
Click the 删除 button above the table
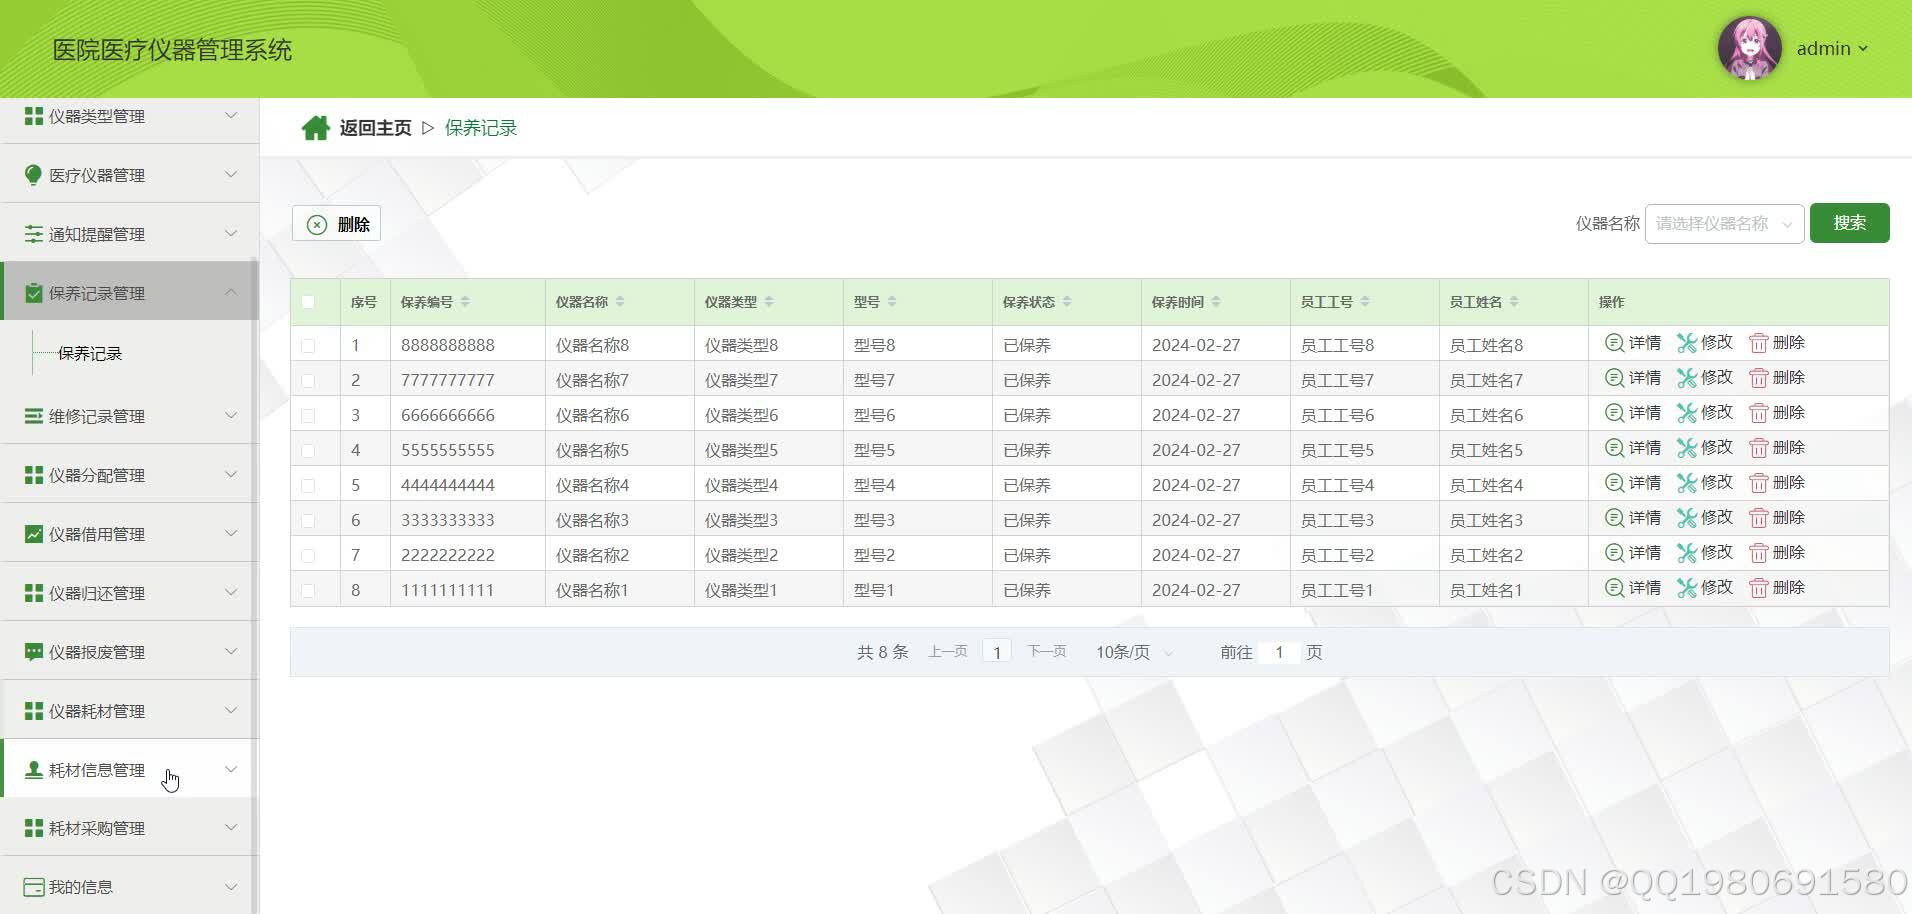[x=336, y=224]
